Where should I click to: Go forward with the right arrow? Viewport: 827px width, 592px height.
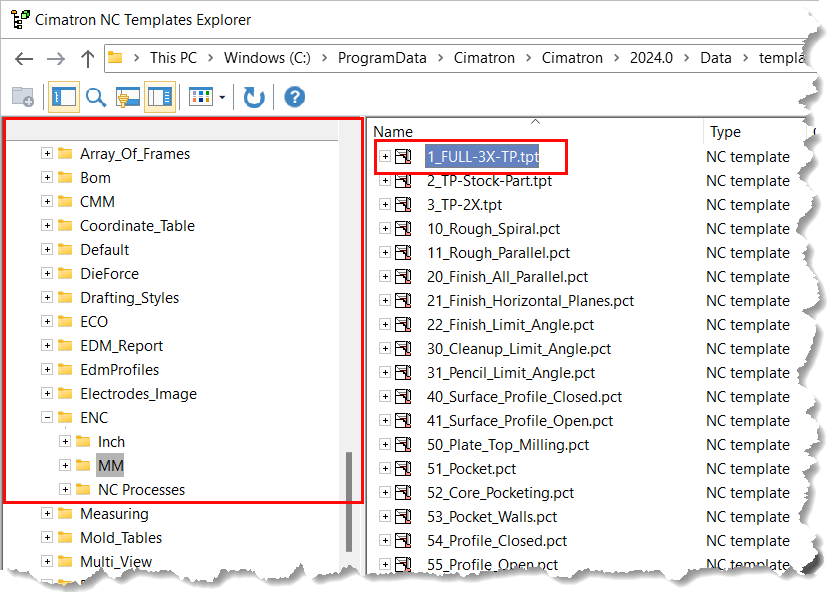click(55, 58)
